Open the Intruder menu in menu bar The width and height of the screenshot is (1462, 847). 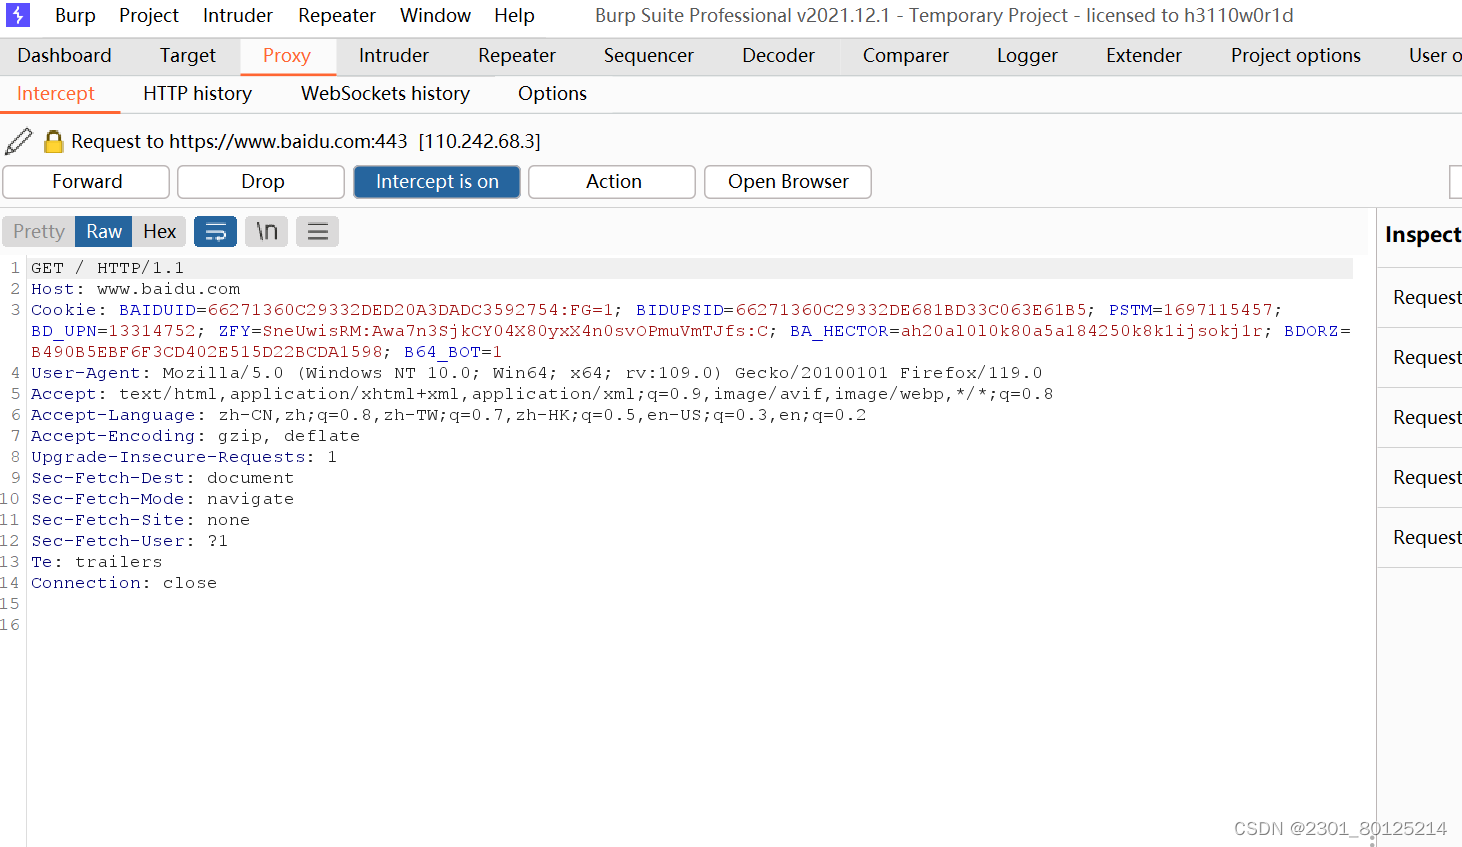click(238, 15)
